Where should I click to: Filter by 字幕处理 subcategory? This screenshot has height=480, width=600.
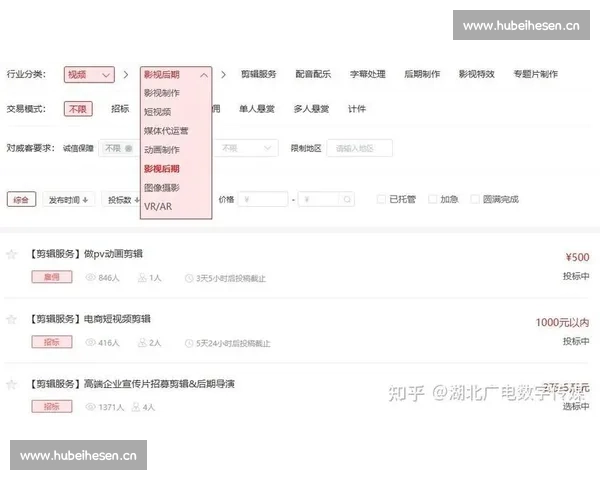pos(367,74)
